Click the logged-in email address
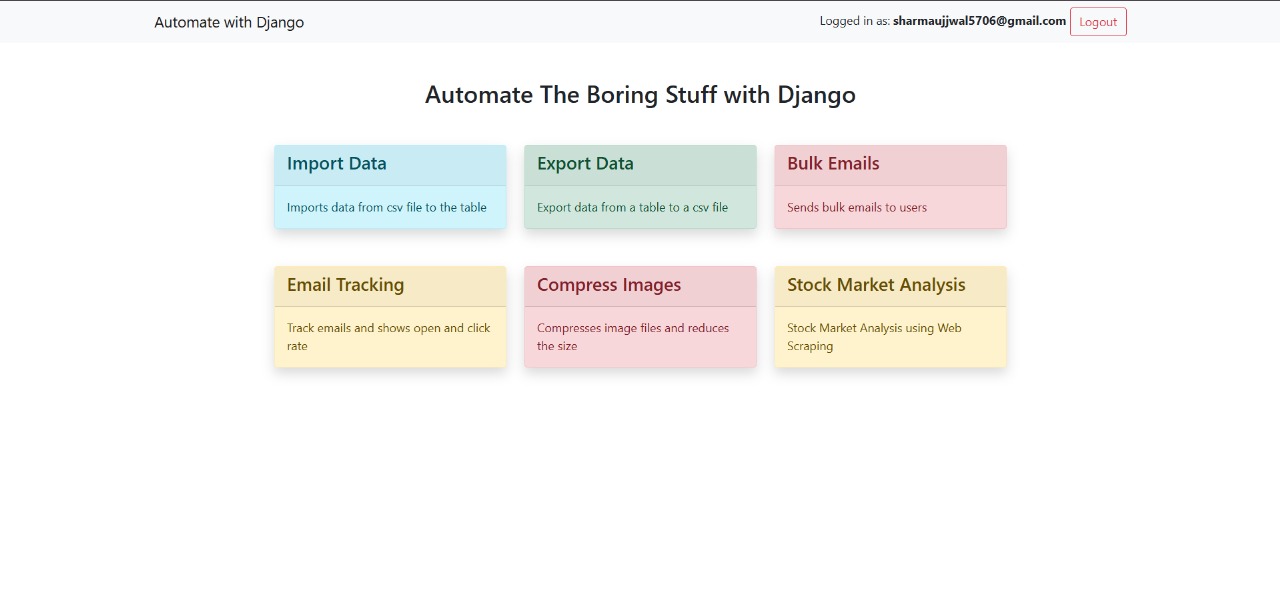 pos(979,21)
